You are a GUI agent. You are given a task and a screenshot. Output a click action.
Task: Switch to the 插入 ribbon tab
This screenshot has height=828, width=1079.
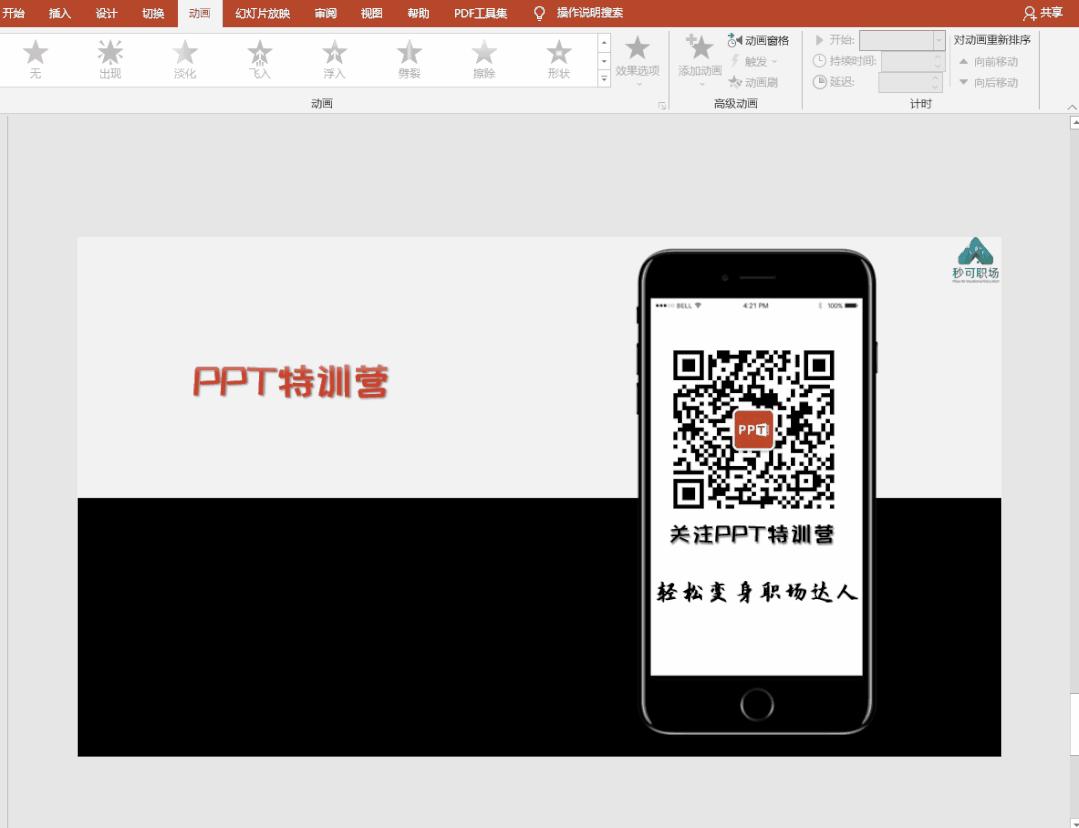pos(59,13)
